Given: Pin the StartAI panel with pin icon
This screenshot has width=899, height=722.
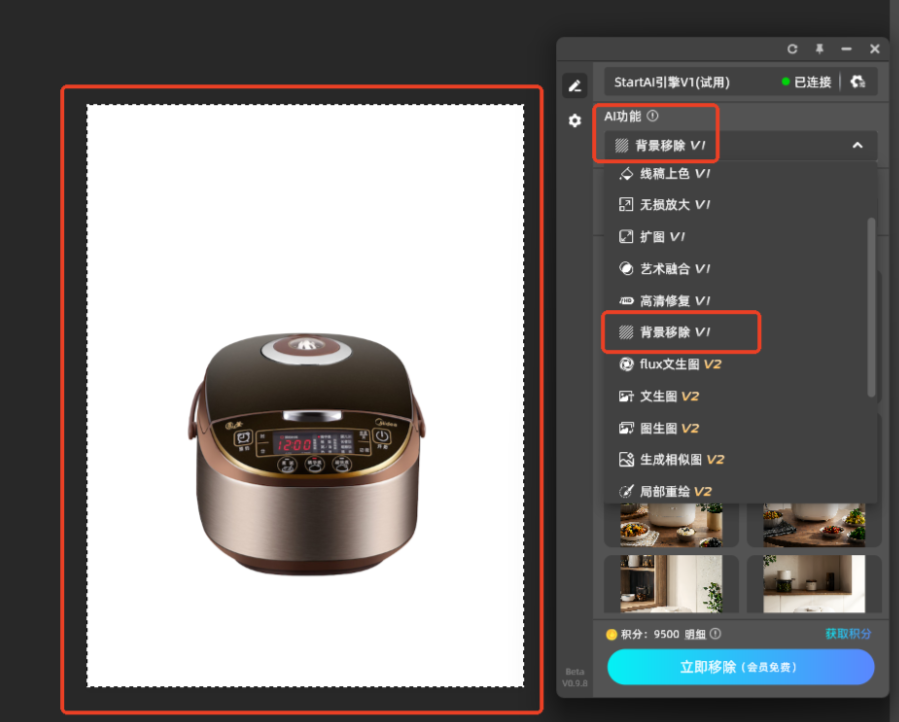Looking at the screenshot, I should click(x=819, y=49).
